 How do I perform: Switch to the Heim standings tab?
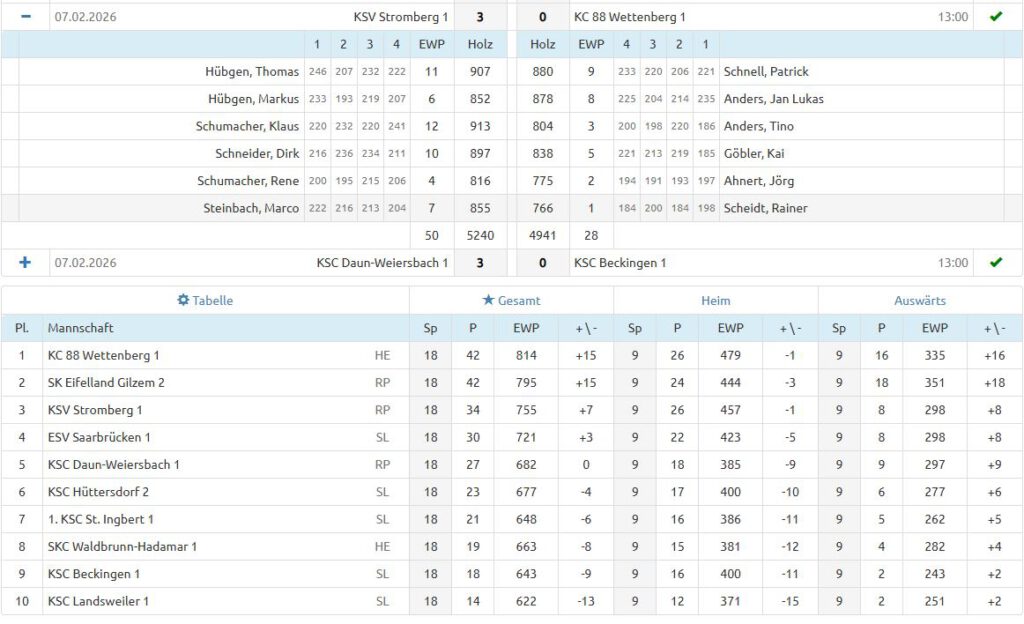coord(715,300)
